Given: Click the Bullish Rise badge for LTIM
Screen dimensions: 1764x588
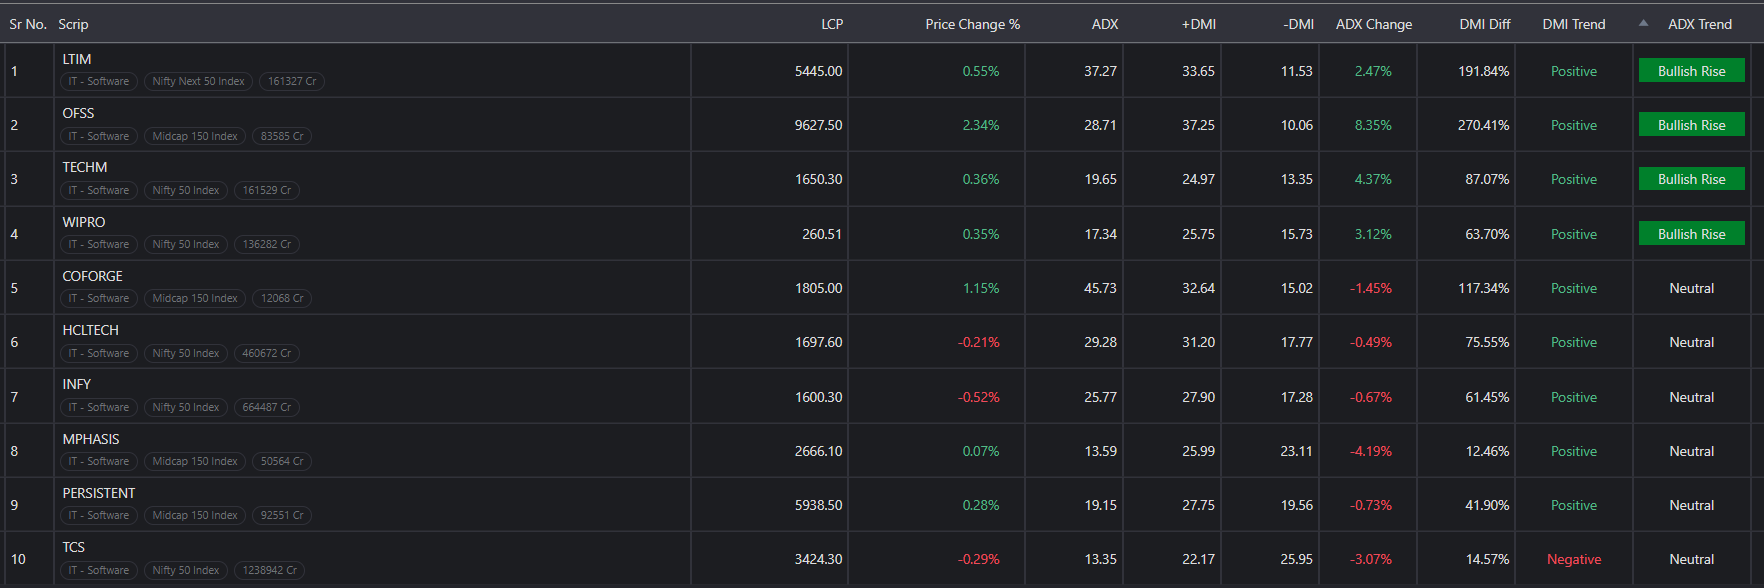Looking at the screenshot, I should coord(1692,71).
